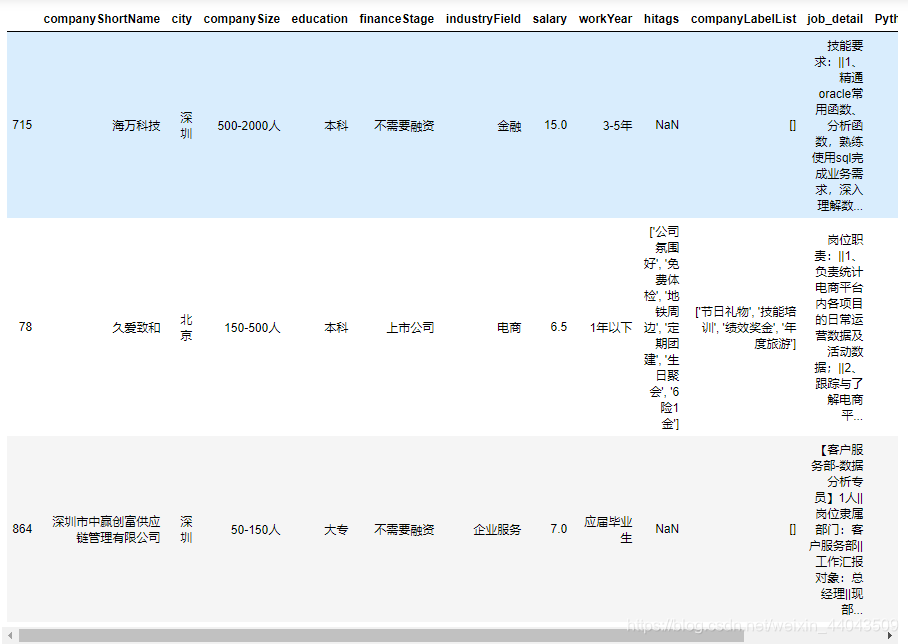Click the education column header
The height and width of the screenshot is (644, 908).
coord(320,19)
